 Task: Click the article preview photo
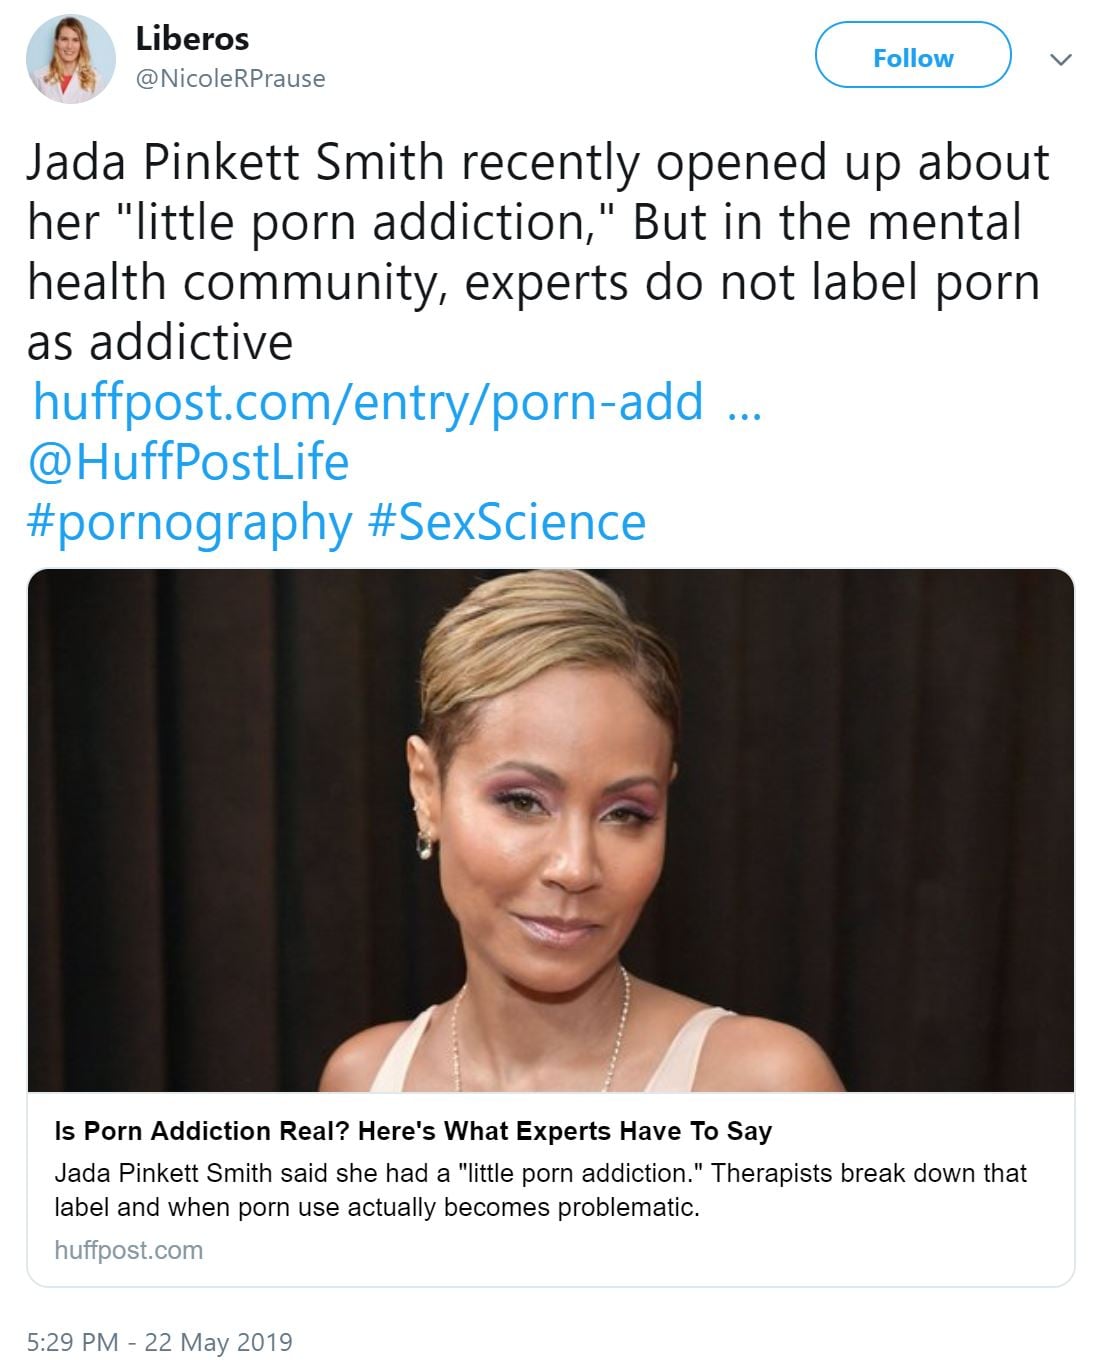[550, 830]
